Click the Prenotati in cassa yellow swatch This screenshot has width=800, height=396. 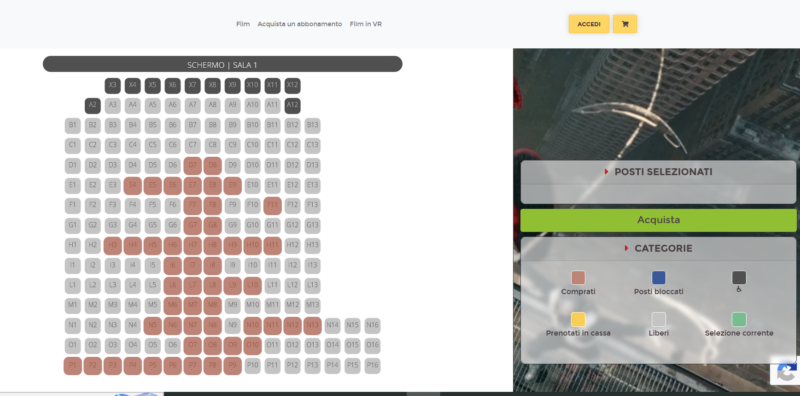[578, 319]
